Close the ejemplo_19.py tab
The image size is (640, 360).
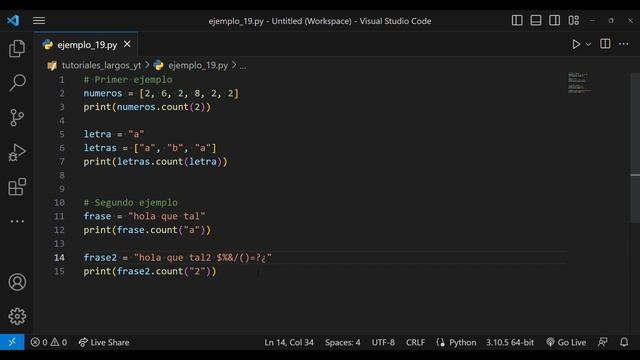127,44
